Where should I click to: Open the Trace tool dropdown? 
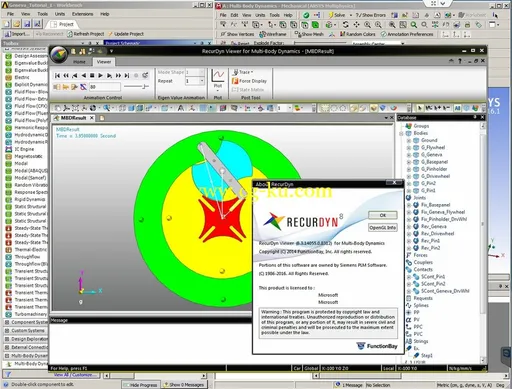[243, 72]
